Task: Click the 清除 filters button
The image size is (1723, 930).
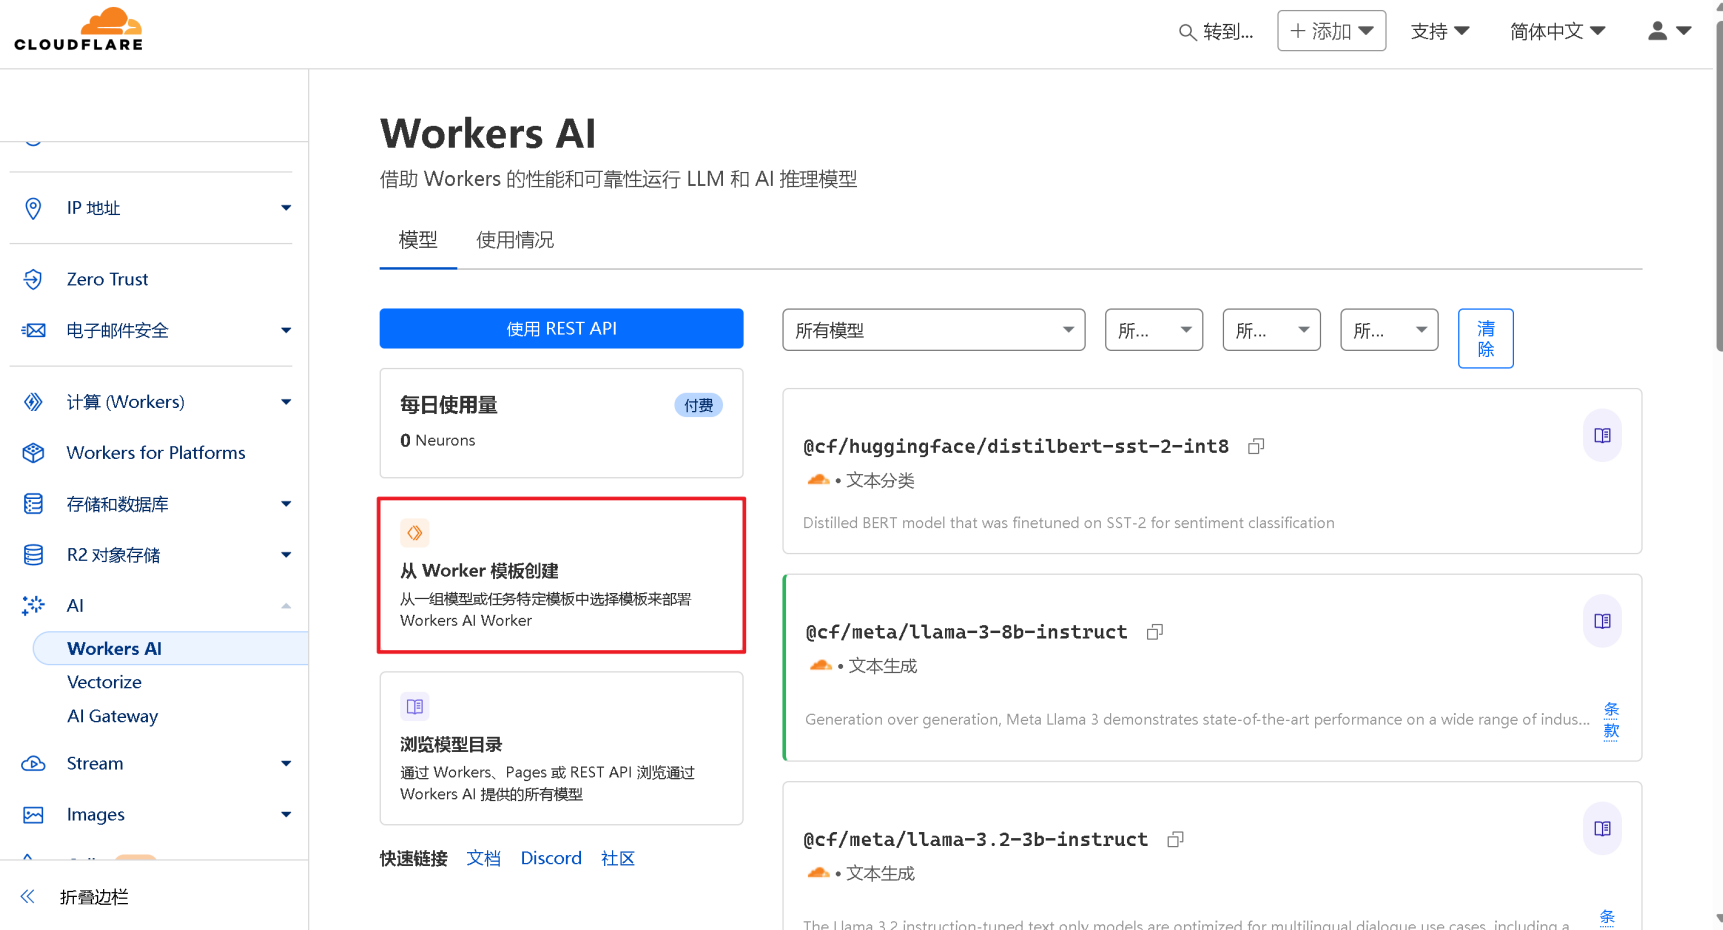Action: [x=1485, y=339]
